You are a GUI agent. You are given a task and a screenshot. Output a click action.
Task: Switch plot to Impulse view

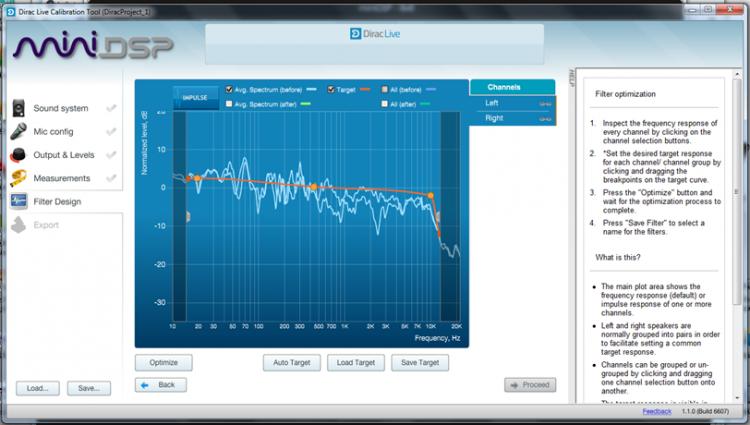(x=195, y=98)
